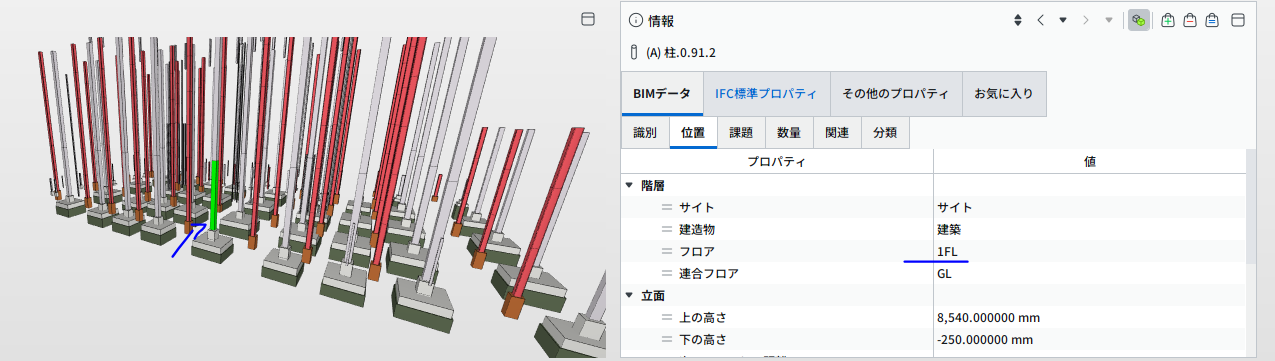Screen dimensions: 1275x361
Task: Select the 連合フロア property row
Action: tap(933, 273)
